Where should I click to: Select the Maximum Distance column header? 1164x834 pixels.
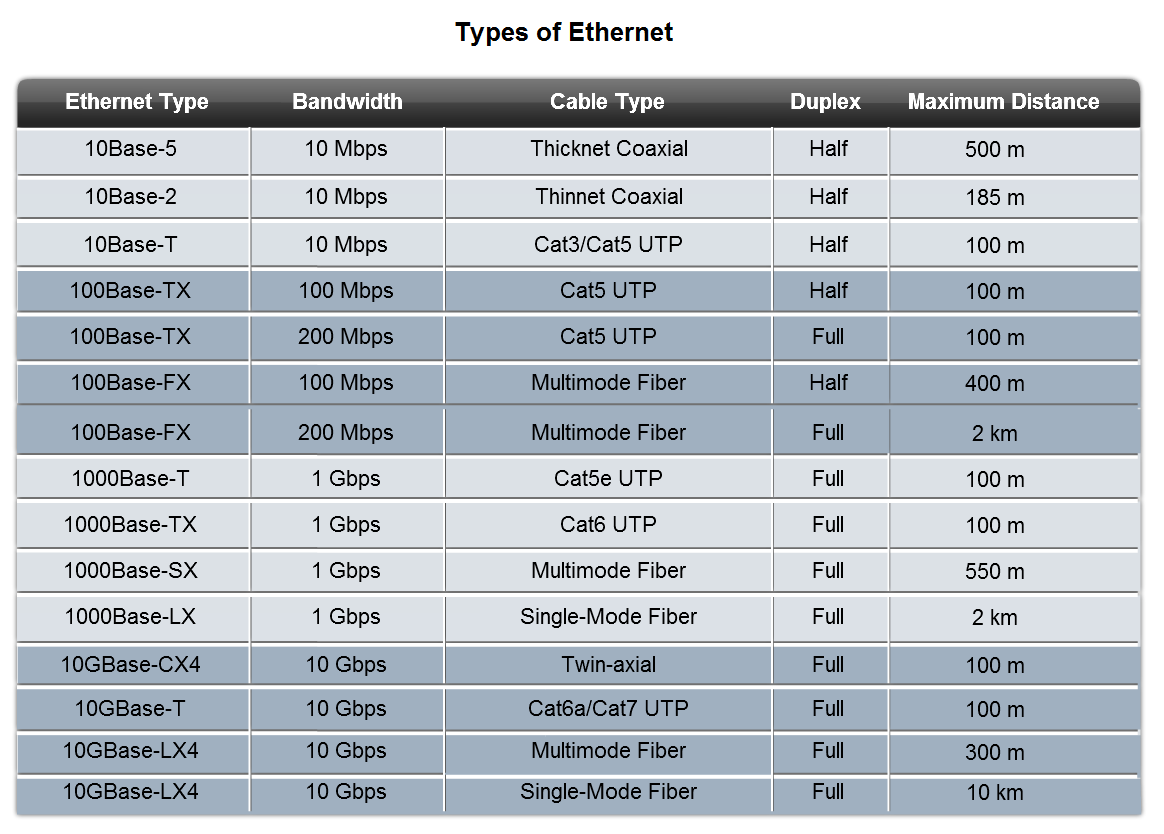point(1004,102)
